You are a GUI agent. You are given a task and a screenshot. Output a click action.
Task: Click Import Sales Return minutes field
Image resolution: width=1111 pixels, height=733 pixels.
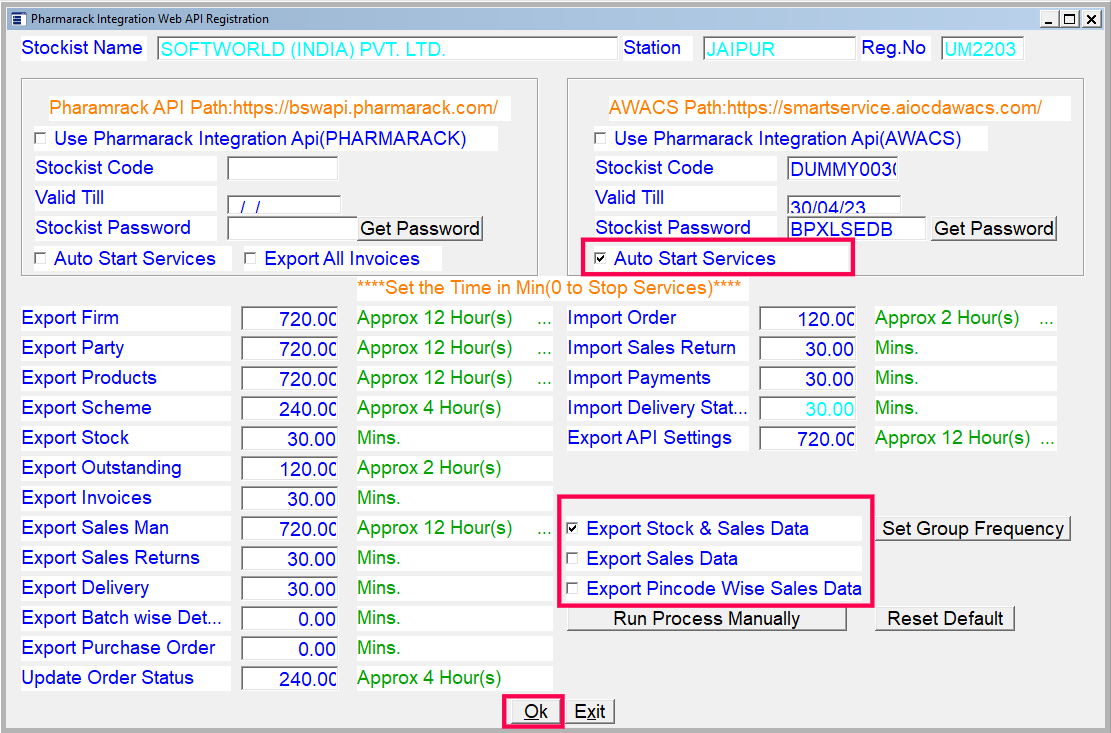[808, 348]
